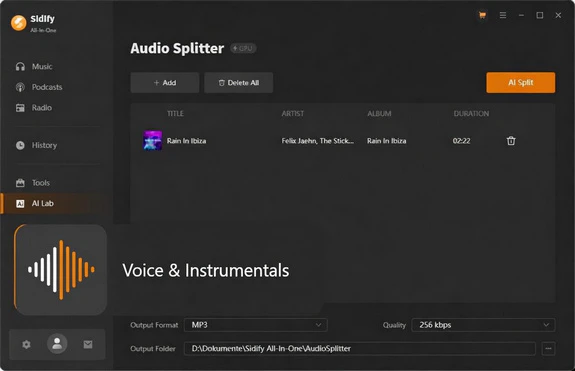Maximize the Sidify window

point(540,15)
